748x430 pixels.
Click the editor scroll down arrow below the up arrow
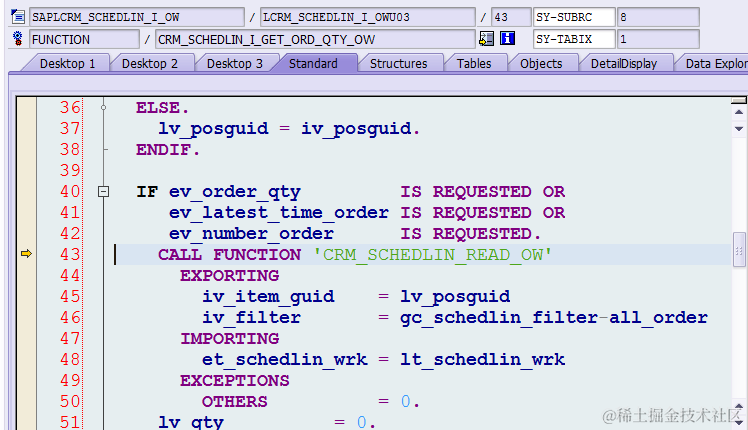point(739,128)
